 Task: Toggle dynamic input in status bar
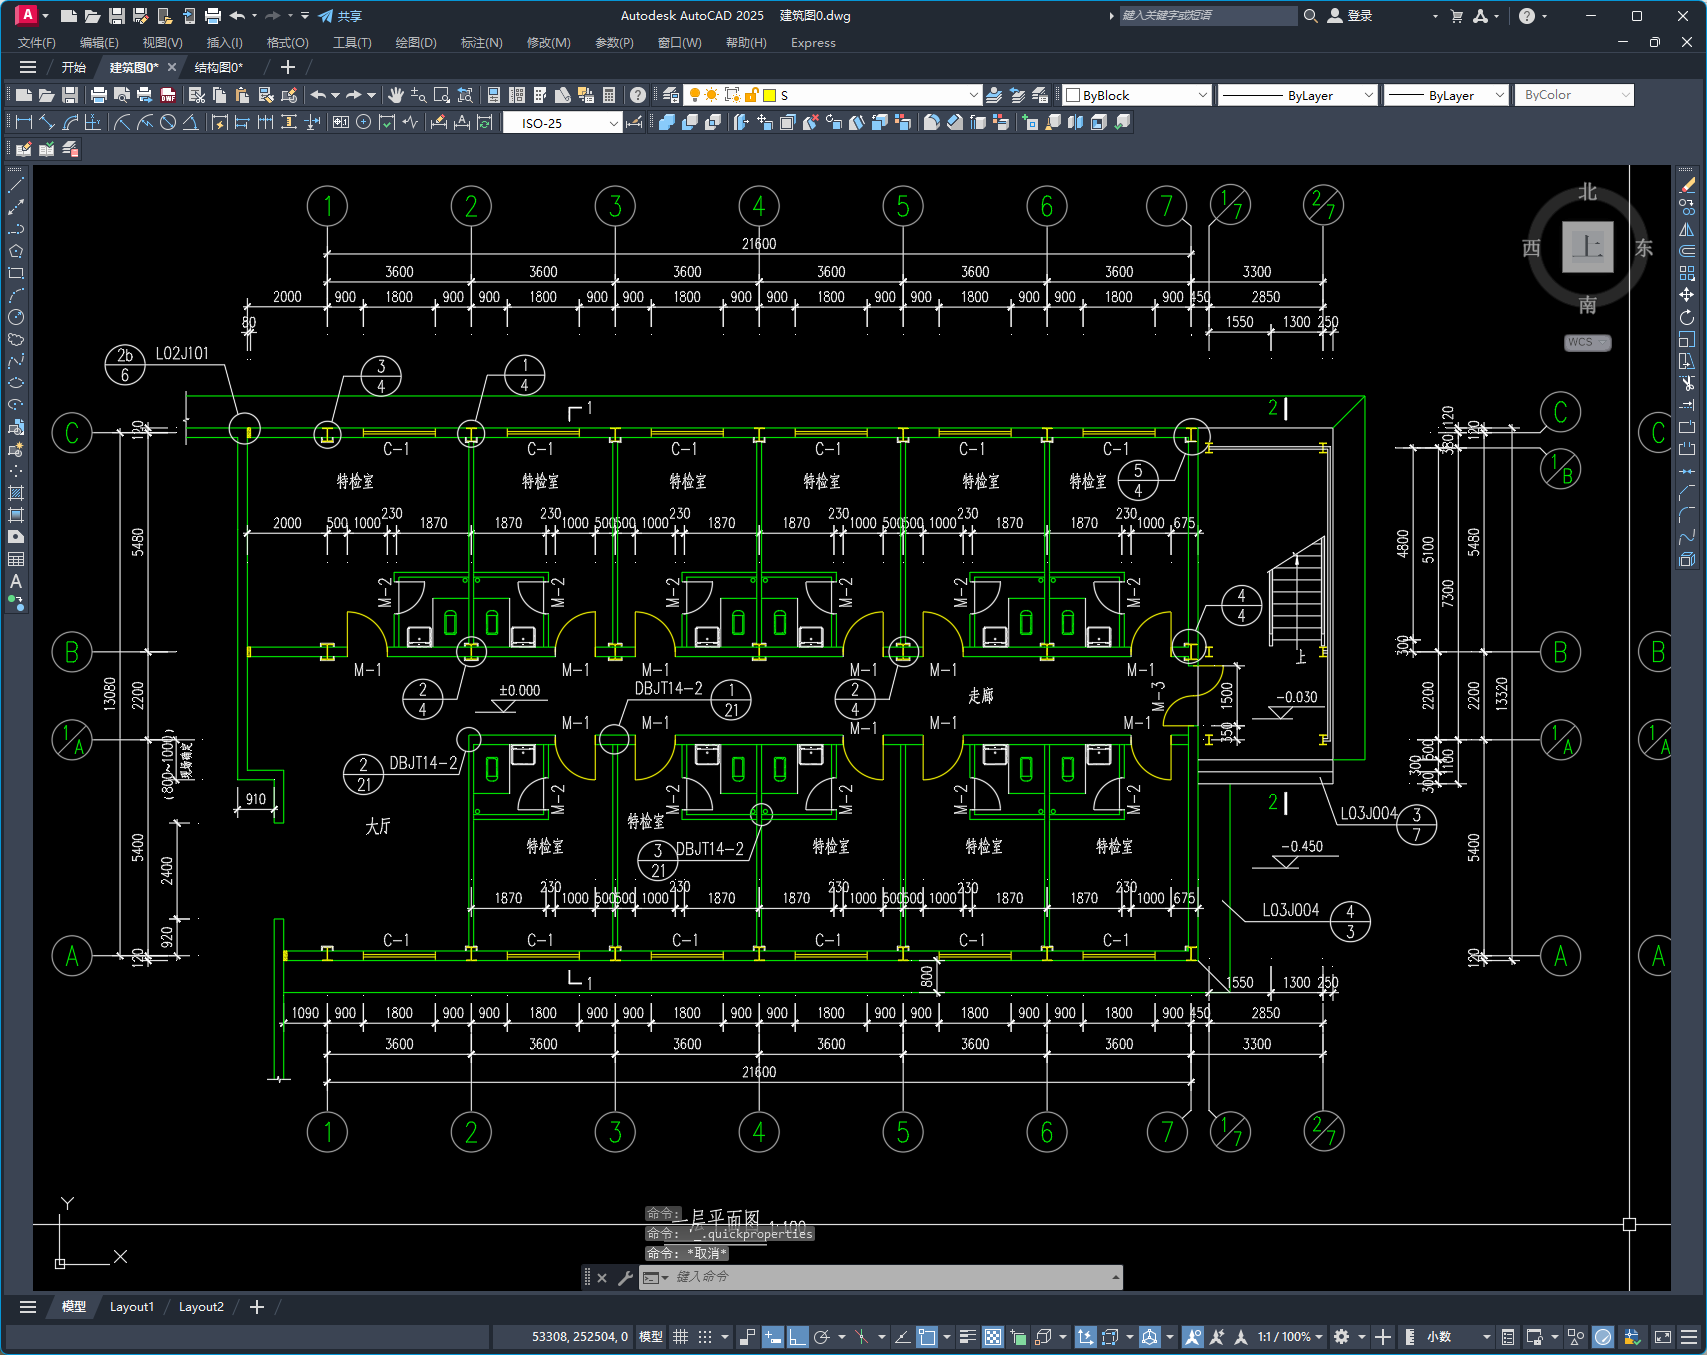coord(772,1337)
